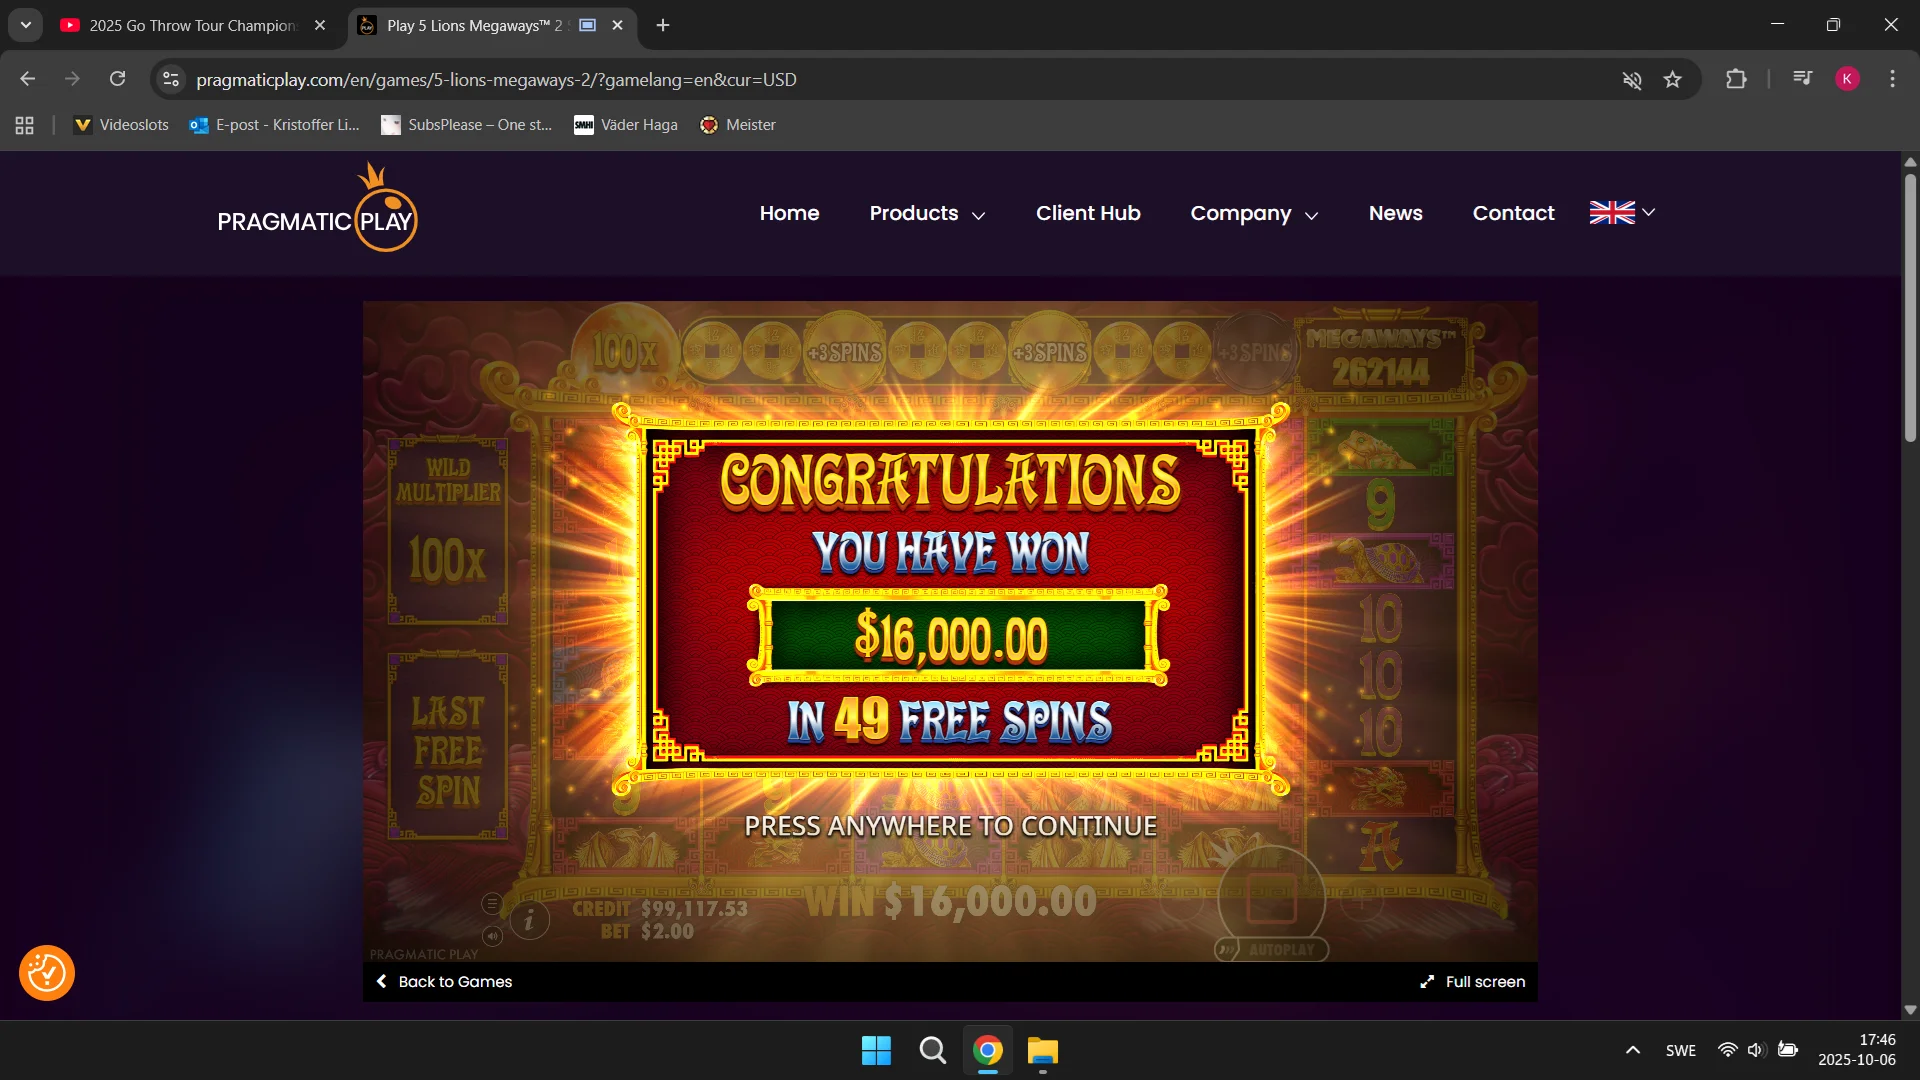Bookmark this page with the star
The width and height of the screenshot is (1920, 1080).
click(x=1673, y=80)
